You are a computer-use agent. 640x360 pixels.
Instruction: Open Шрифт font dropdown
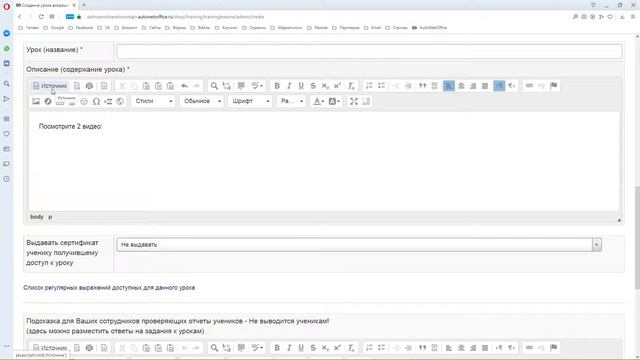(250, 101)
